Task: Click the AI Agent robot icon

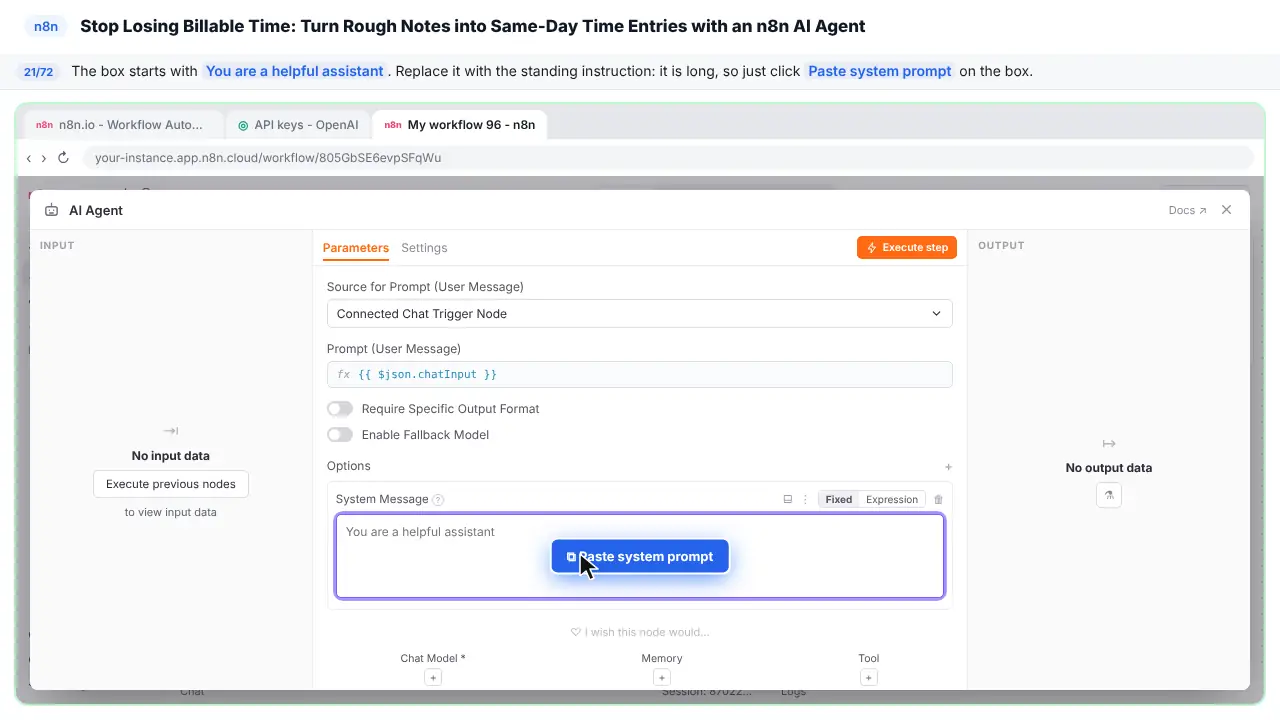Action: tap(51, 210)
